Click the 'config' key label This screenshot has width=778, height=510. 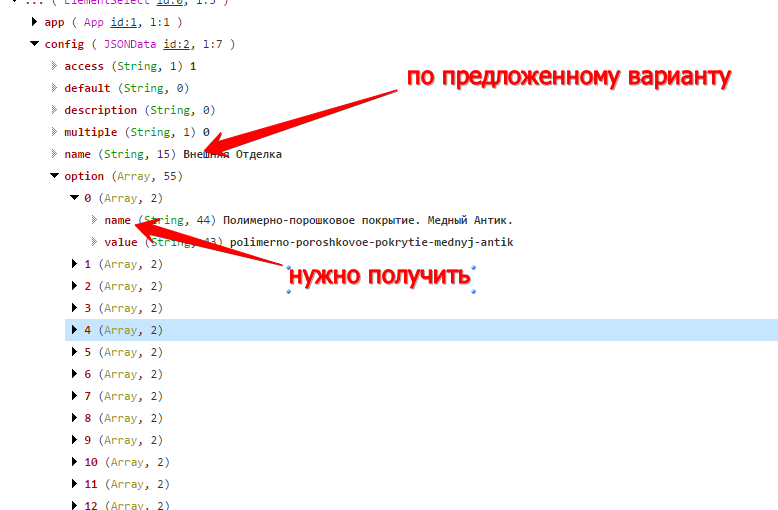[64, 45]
